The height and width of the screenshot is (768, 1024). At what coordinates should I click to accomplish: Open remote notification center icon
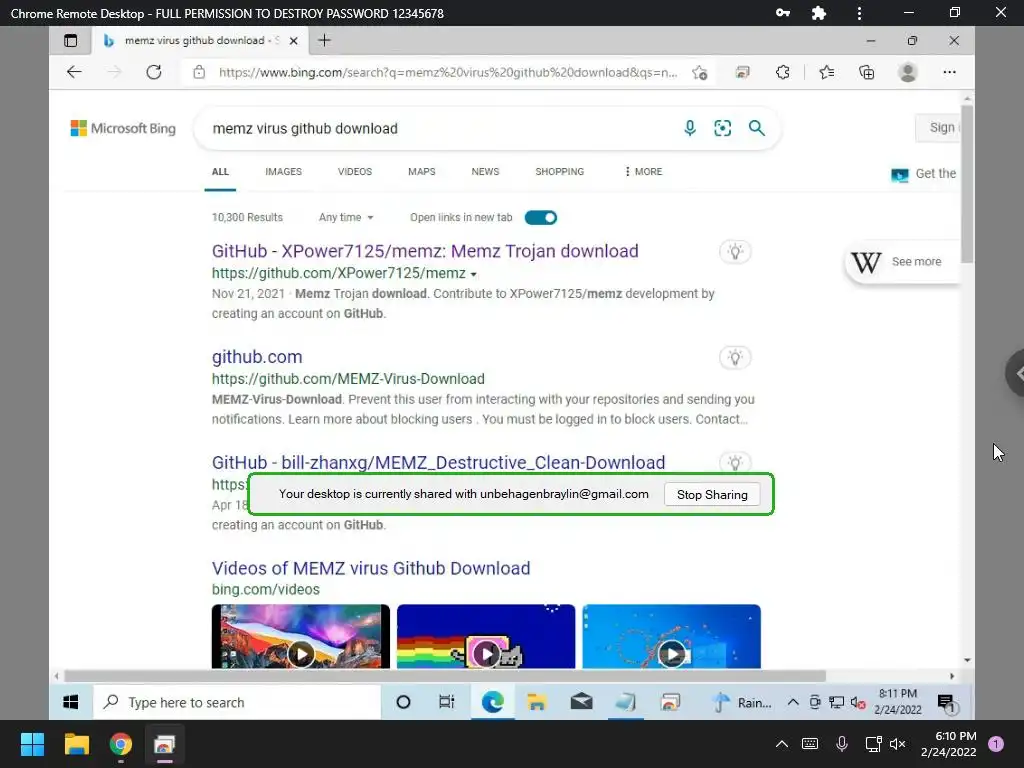(x=946, y=703)
